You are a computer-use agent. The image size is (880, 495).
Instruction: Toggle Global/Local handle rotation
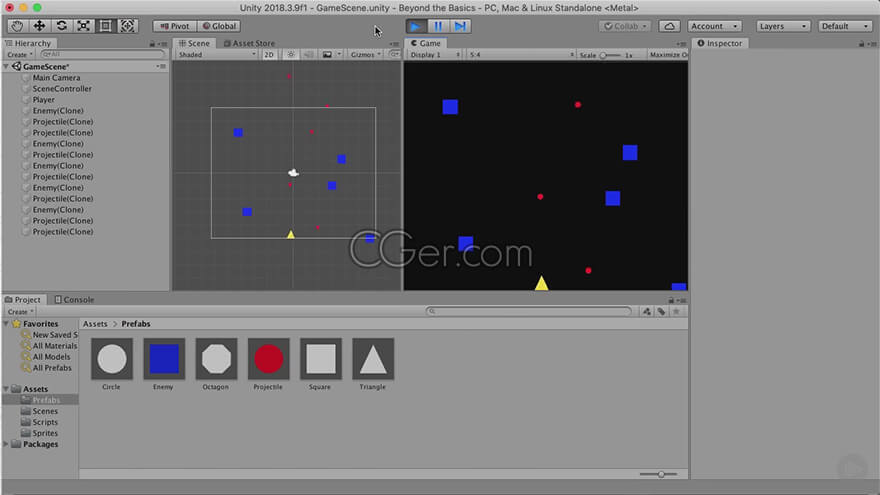coord(219,26)
